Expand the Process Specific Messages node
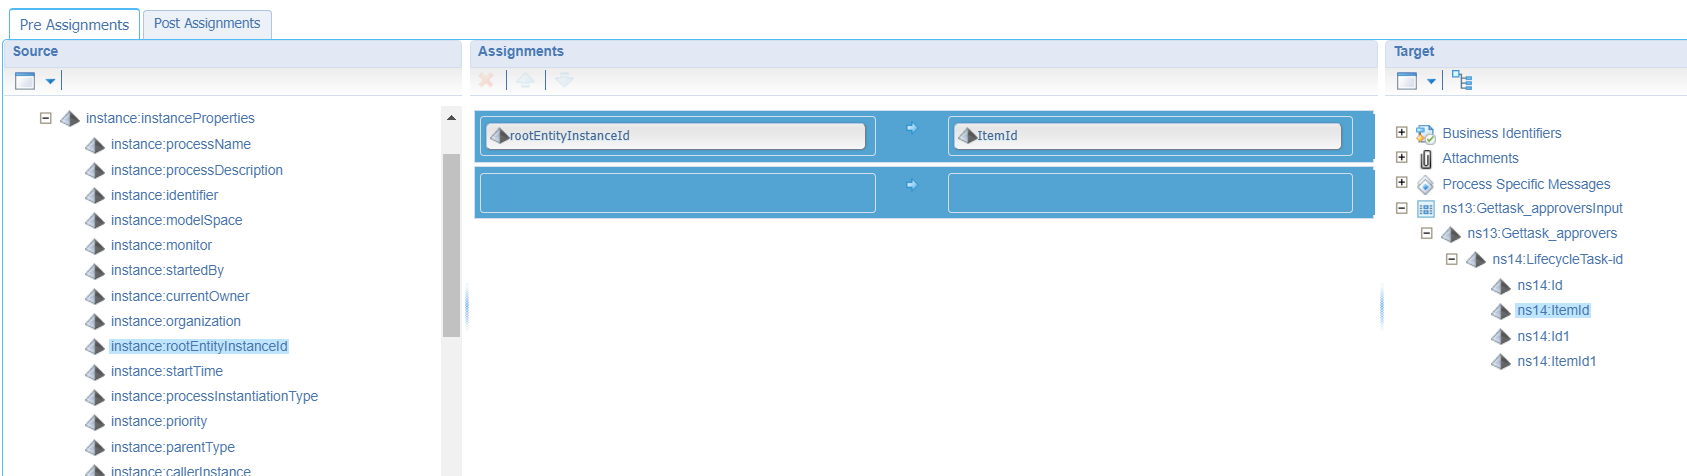1687x476 pixels. click(1401, 183)
